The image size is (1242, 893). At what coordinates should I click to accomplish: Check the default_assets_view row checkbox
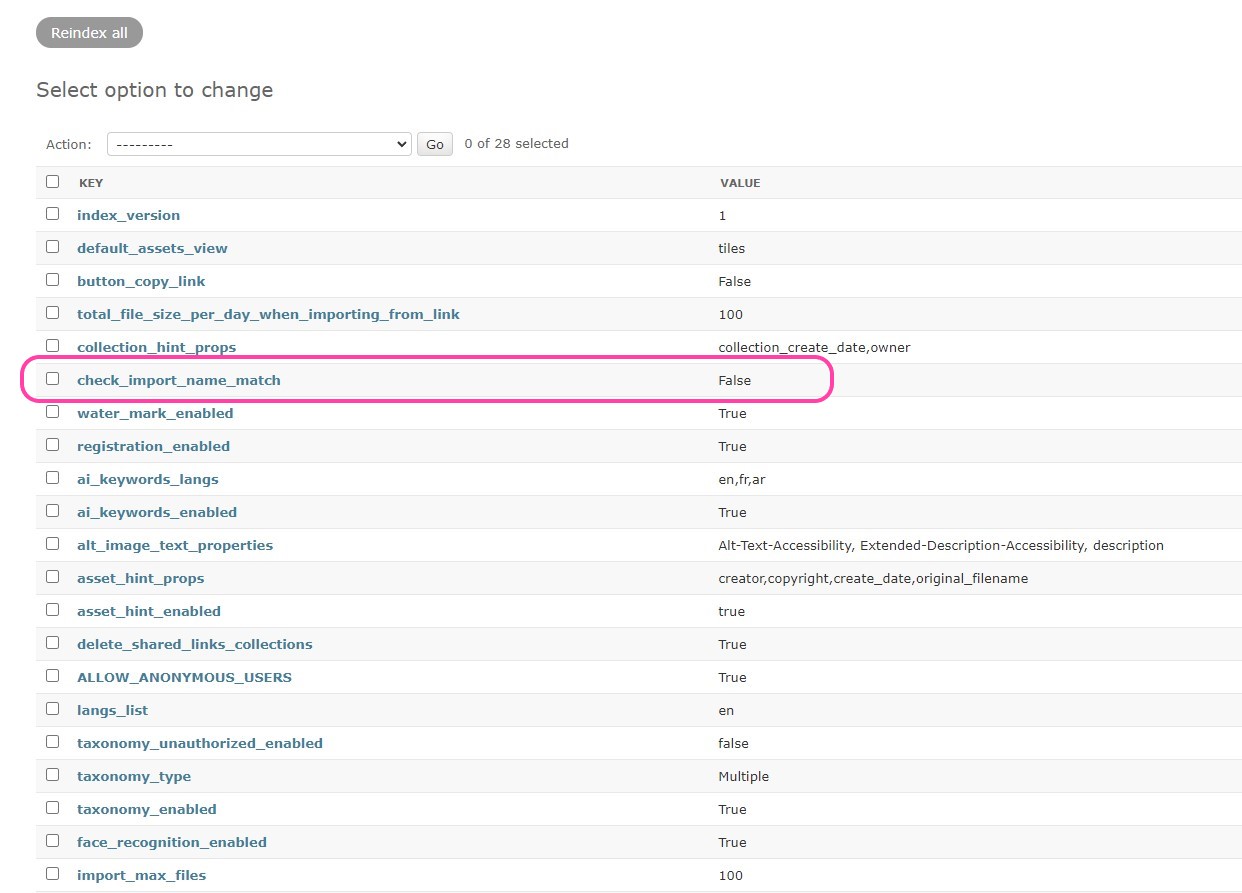pos(52,247)
